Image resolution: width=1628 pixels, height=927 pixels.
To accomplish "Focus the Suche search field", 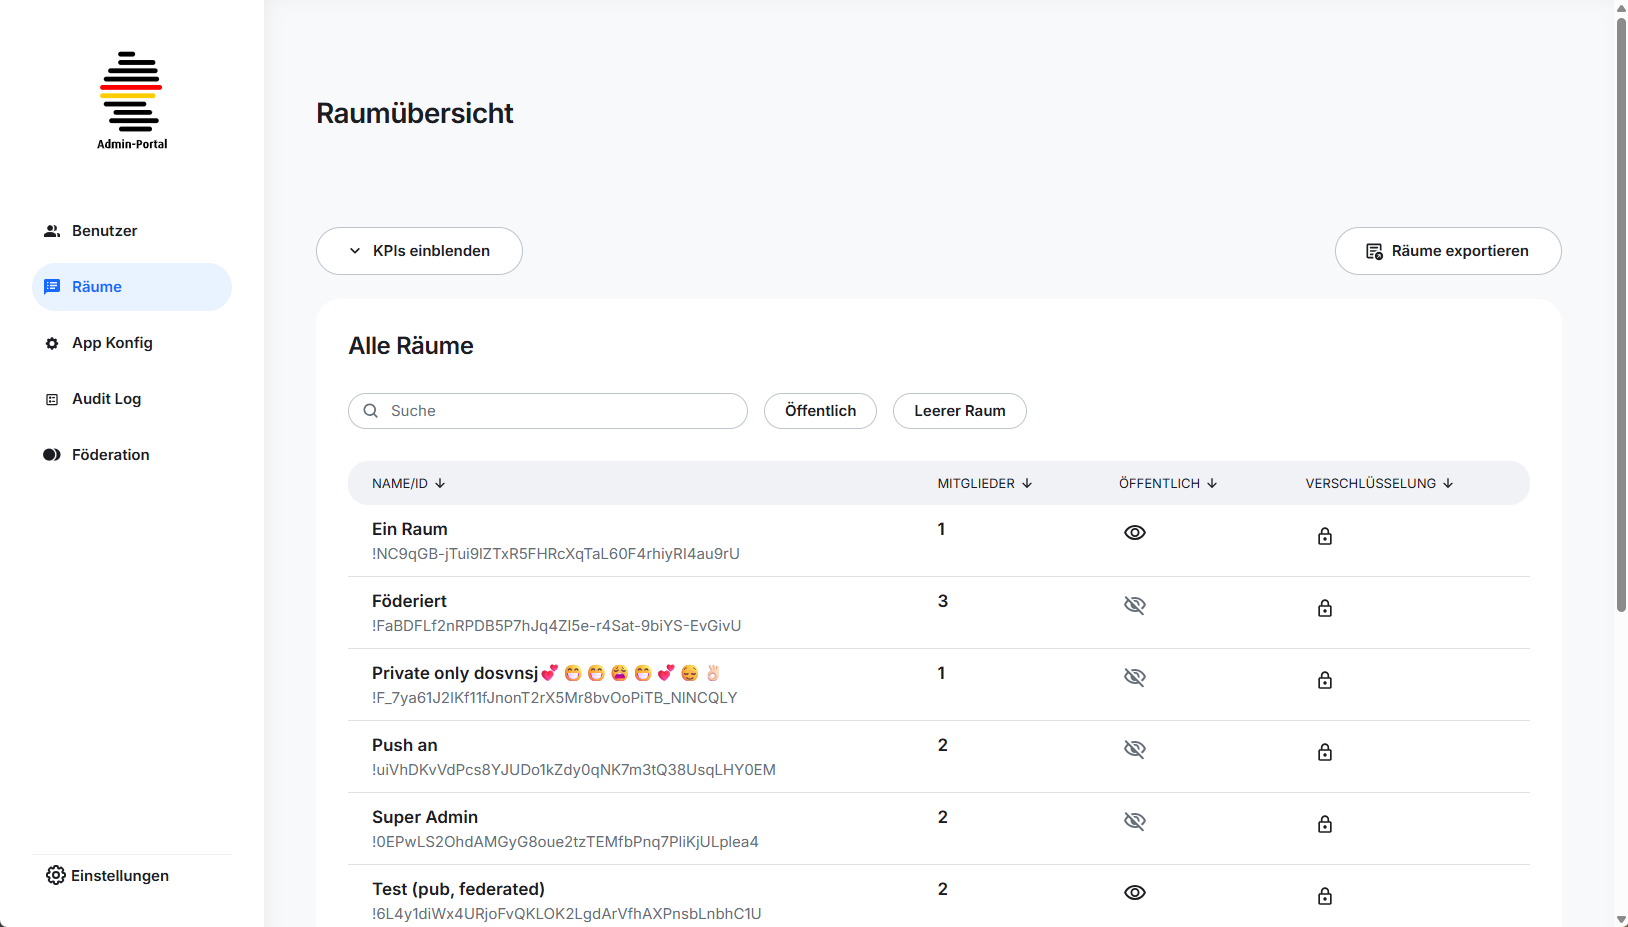I will coord(548,411).
